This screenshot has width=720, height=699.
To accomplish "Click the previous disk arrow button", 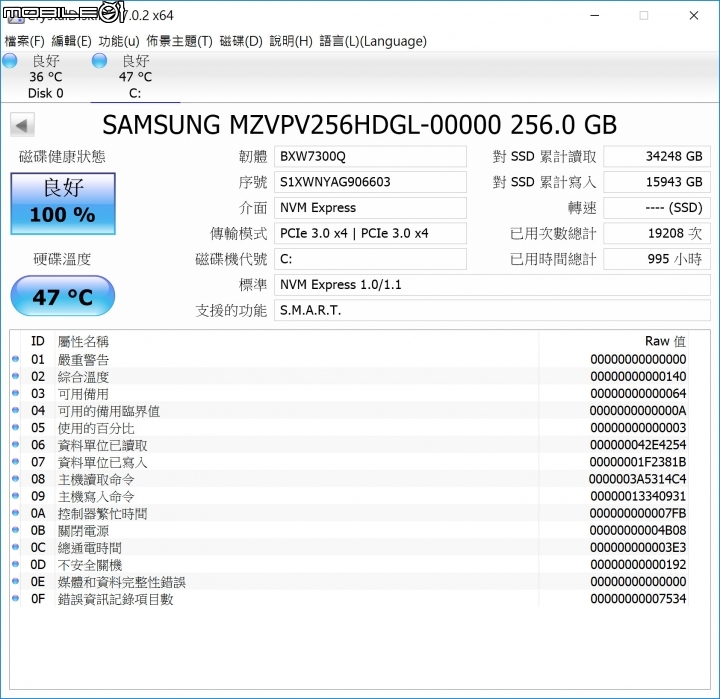I will [x=22, y=125].
